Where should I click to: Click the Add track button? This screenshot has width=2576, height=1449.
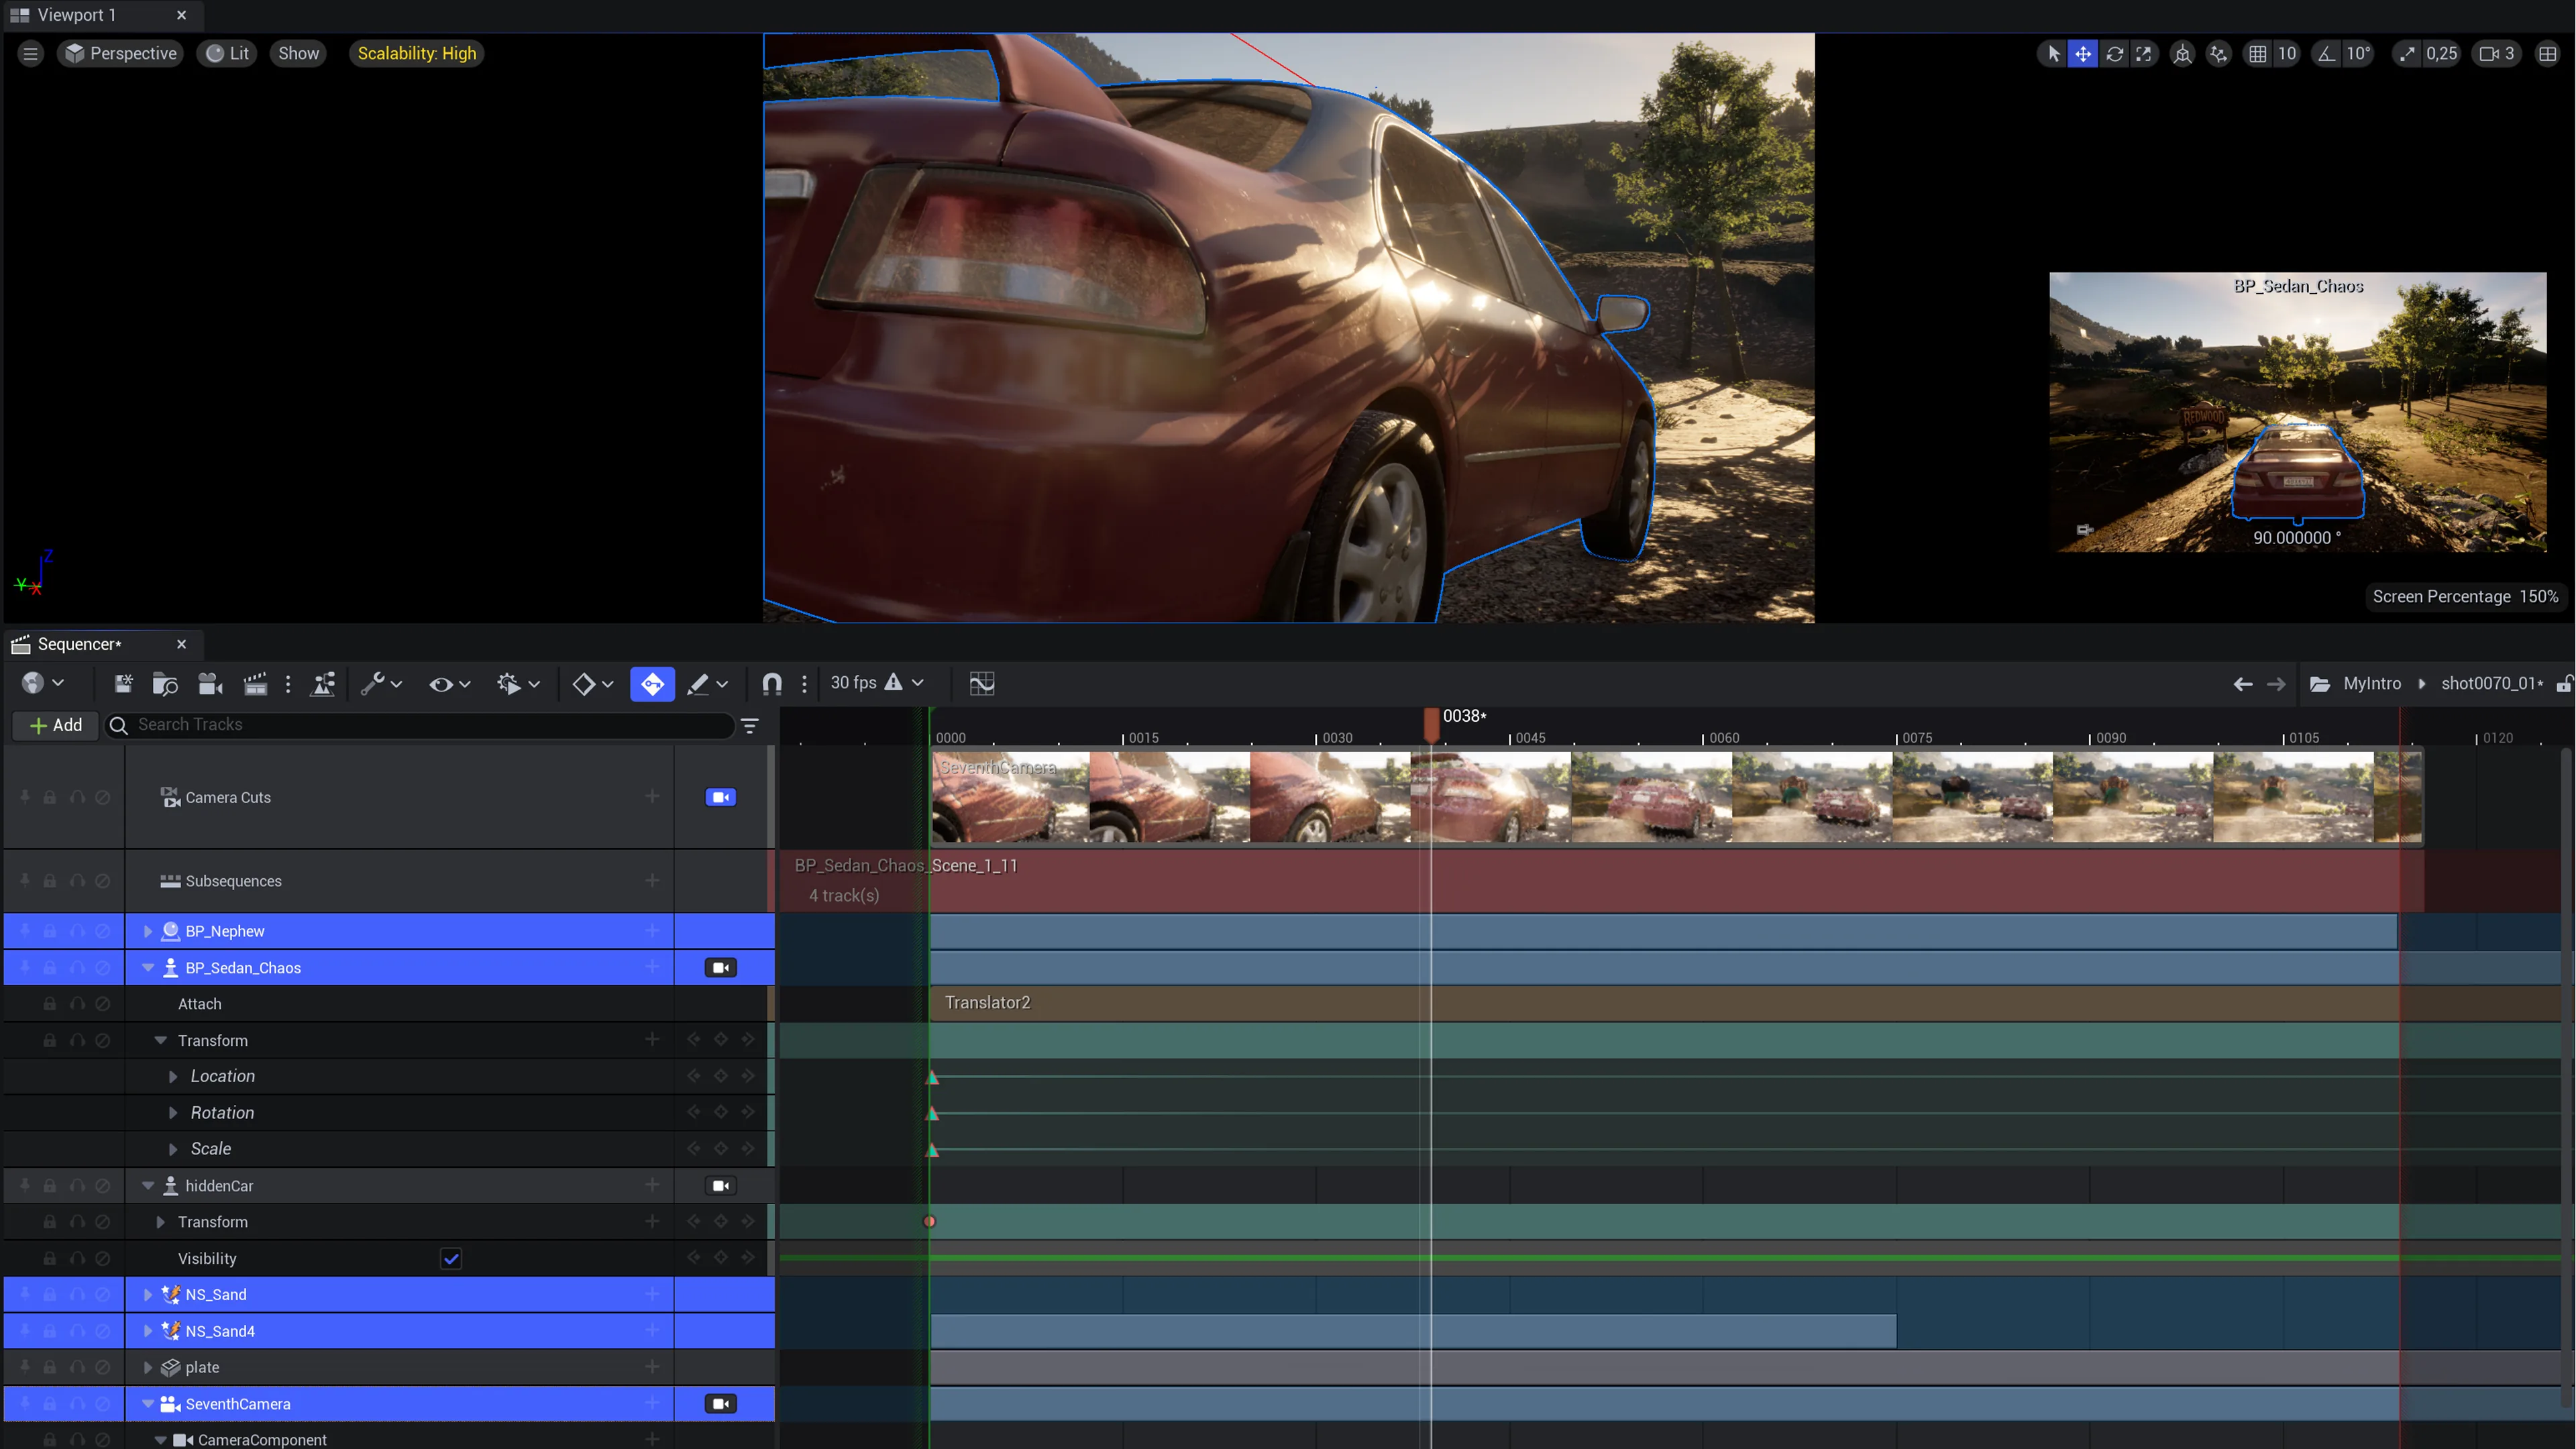[x=56, y=726]
